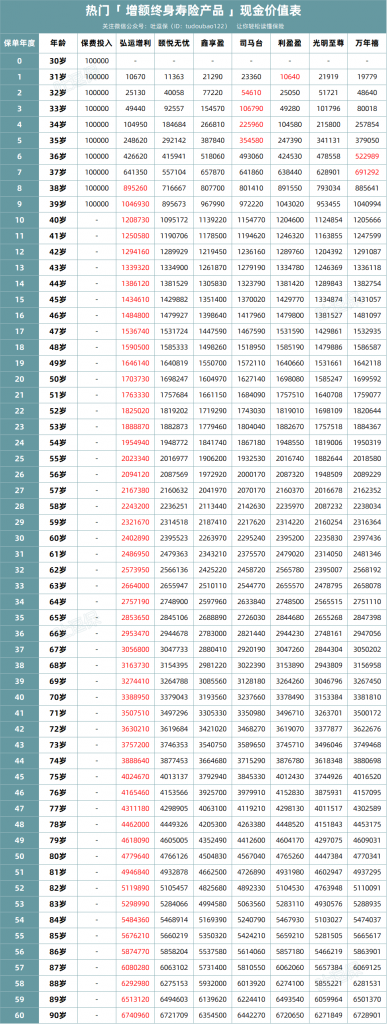This screenshot has height=1024, width=387.
Task: Click the 保费投入 column header
Action: pos(97,44)
